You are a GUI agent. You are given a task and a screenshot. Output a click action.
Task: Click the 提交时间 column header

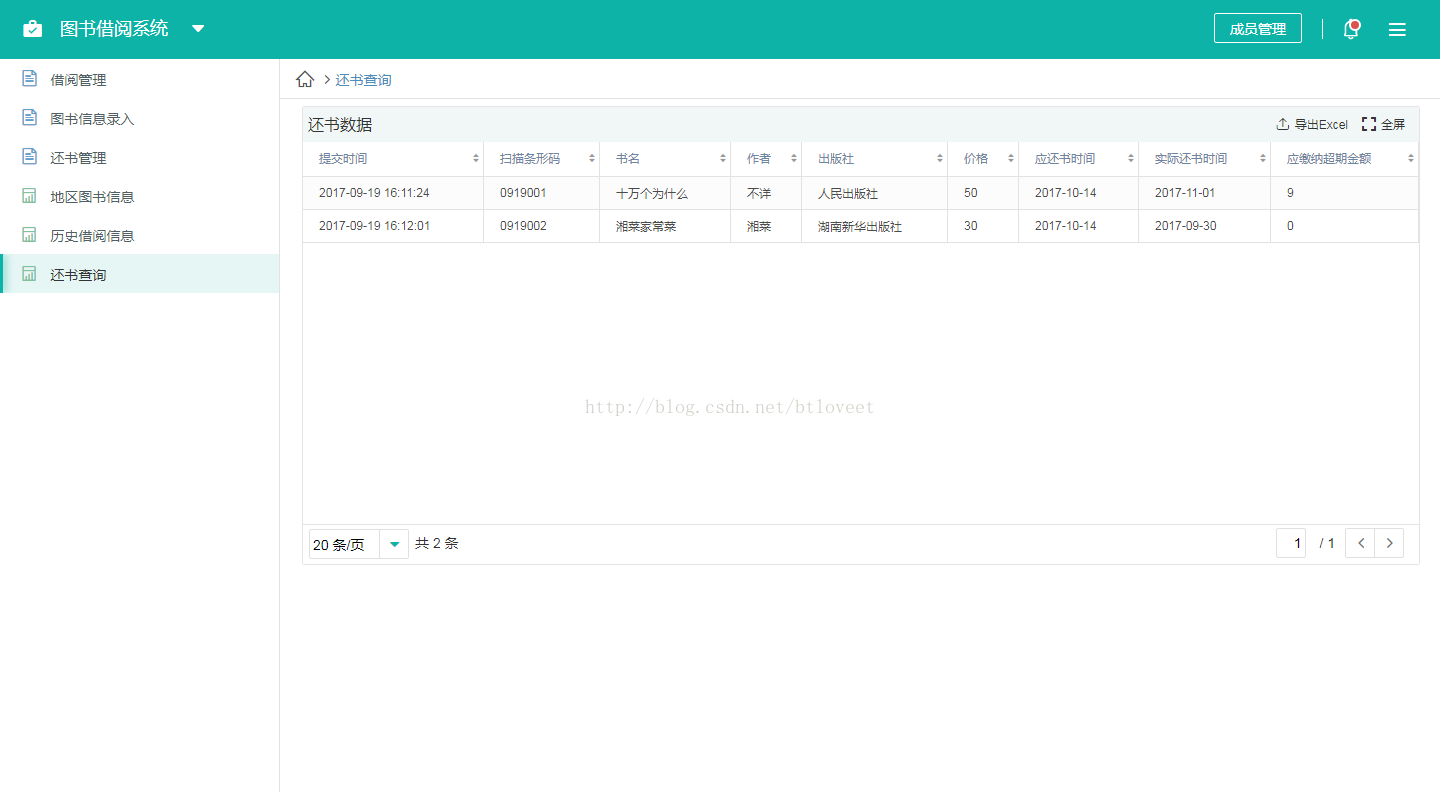point(393,158)
